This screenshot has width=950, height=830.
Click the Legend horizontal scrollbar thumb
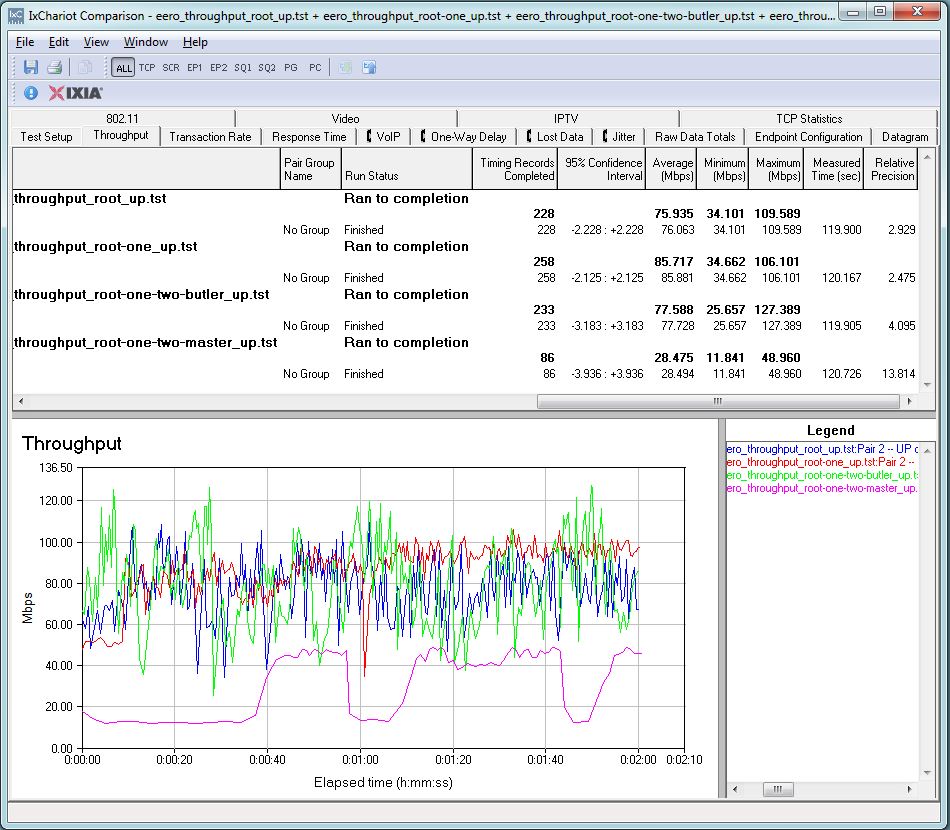coord(778,789)
